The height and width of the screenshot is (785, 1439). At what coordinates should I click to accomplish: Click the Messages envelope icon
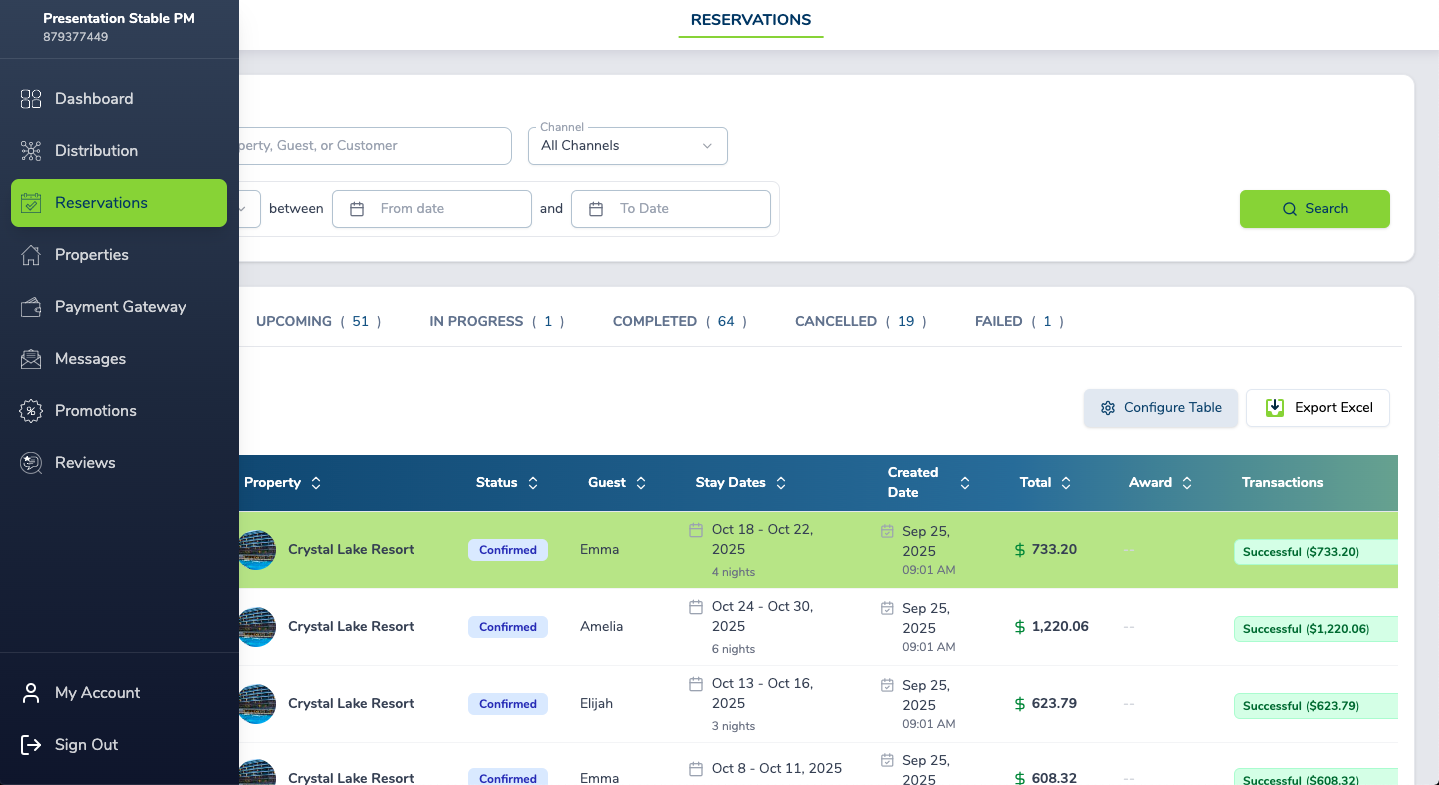tap(31, 359)
